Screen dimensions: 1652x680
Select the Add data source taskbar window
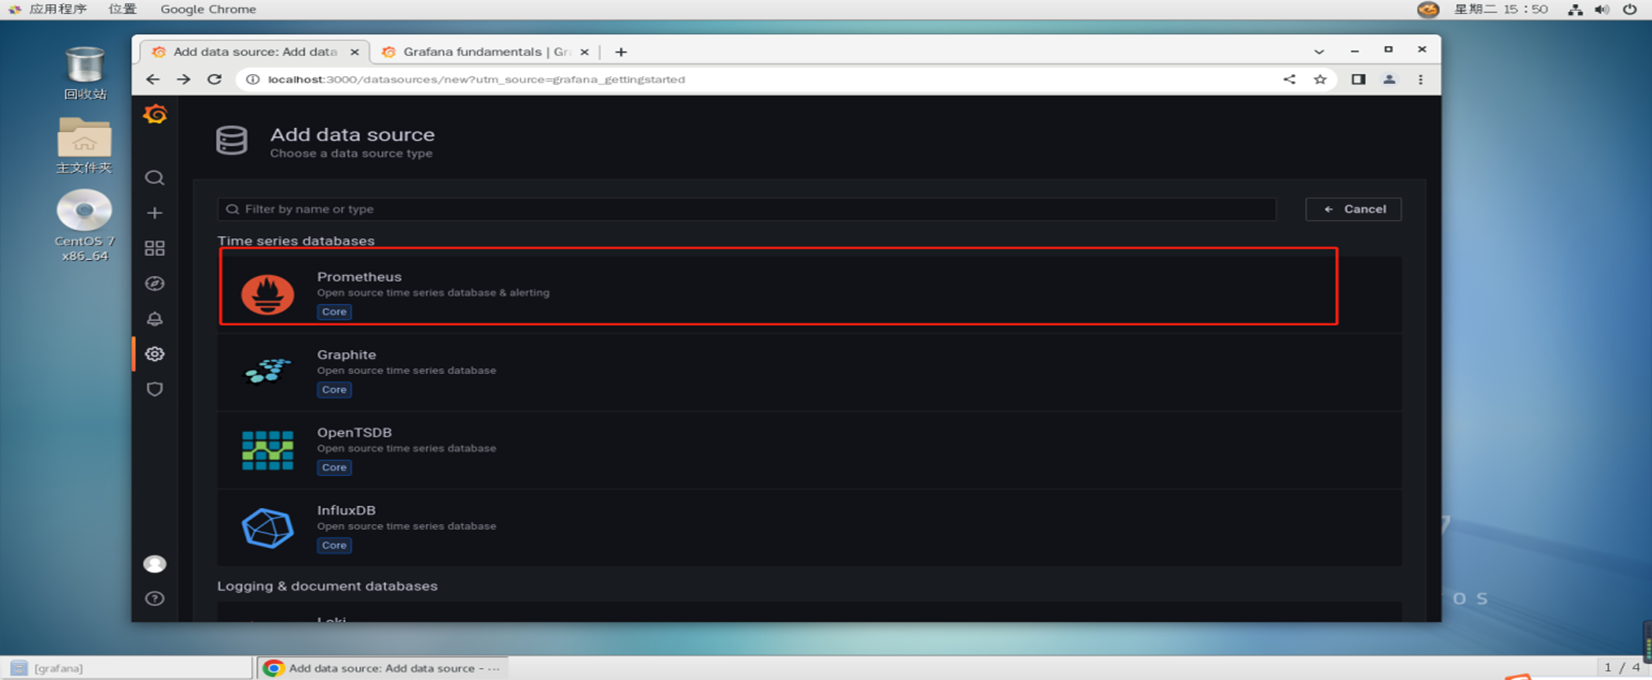tap(383, 668)
